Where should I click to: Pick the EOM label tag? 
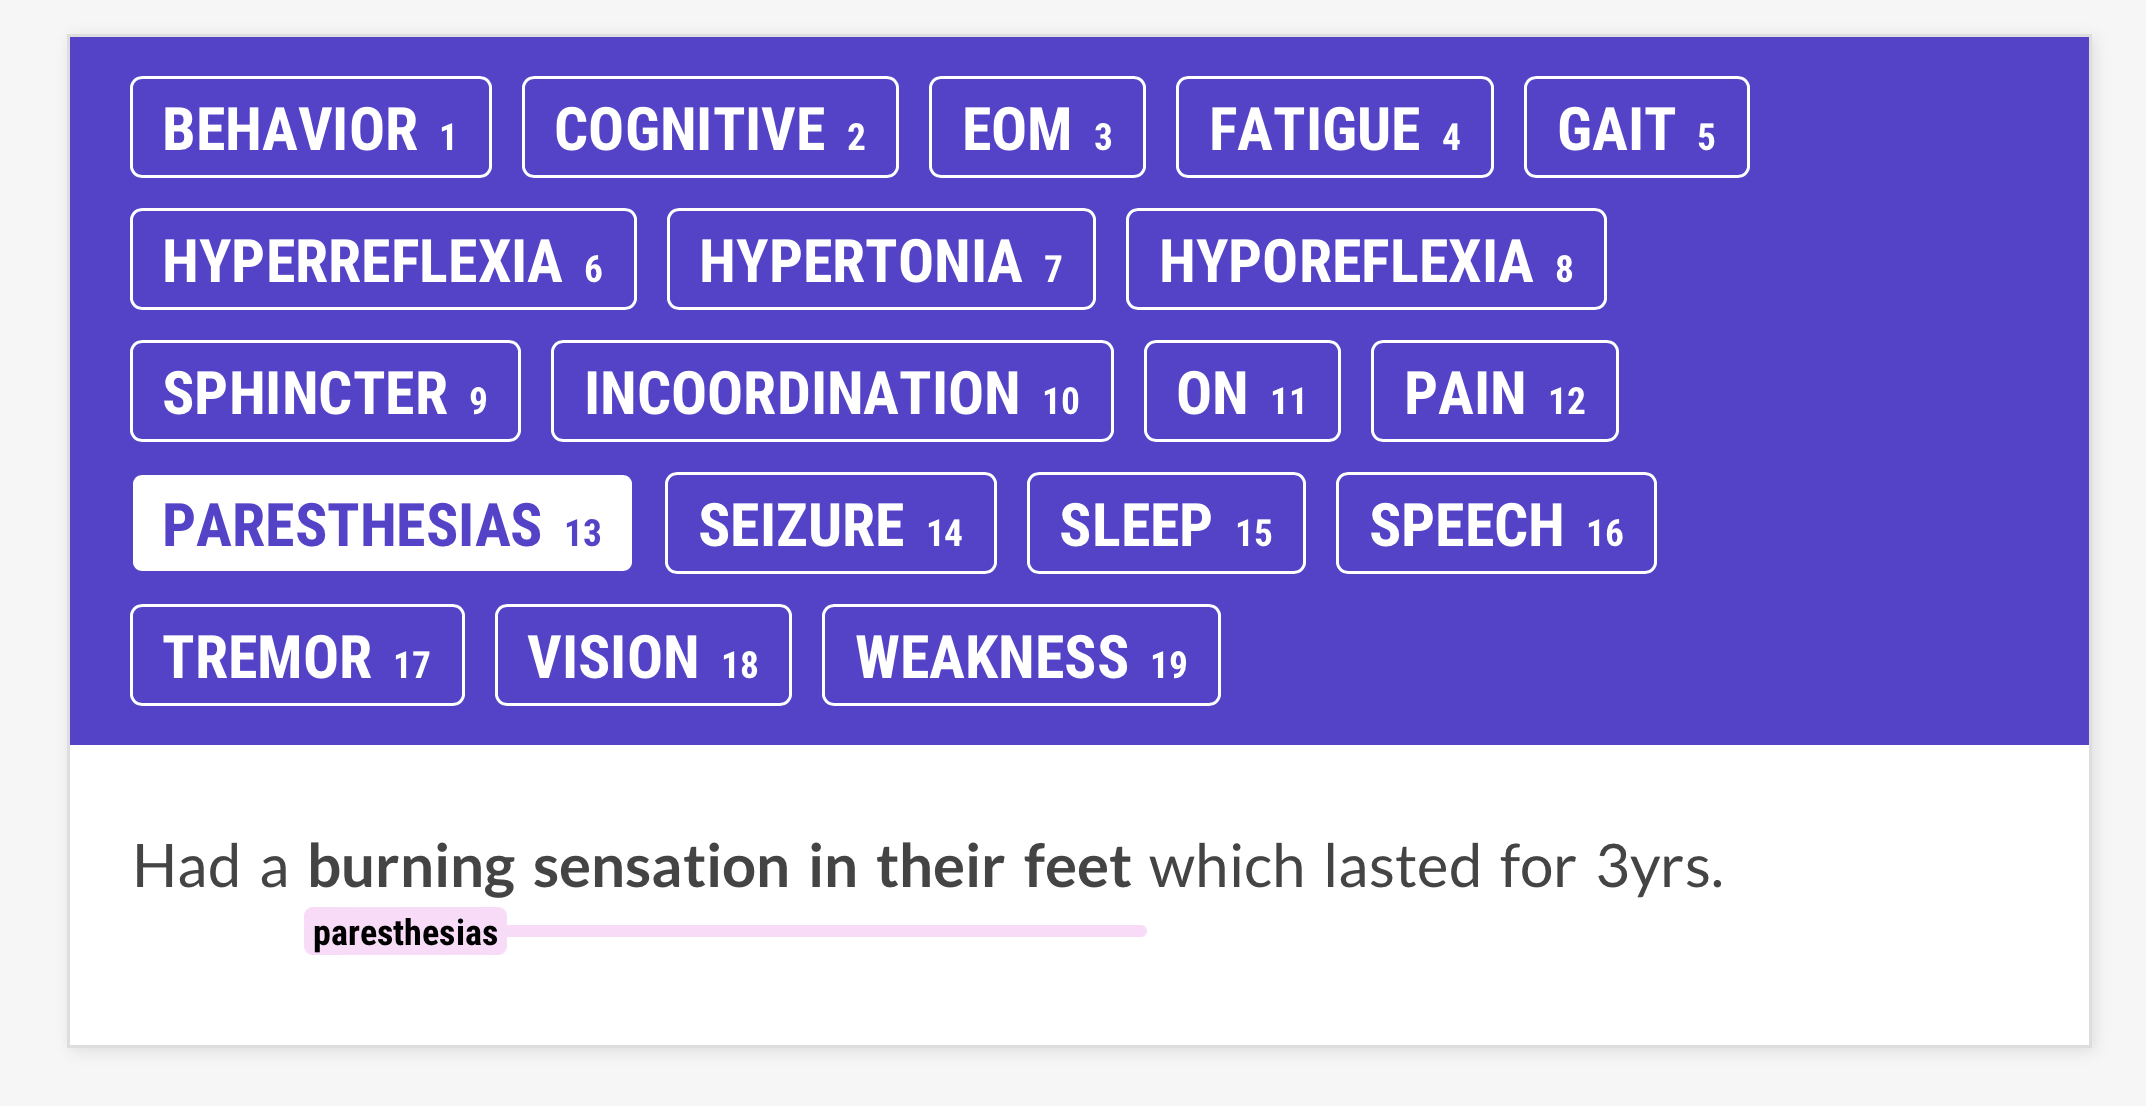click(1037, 128)
